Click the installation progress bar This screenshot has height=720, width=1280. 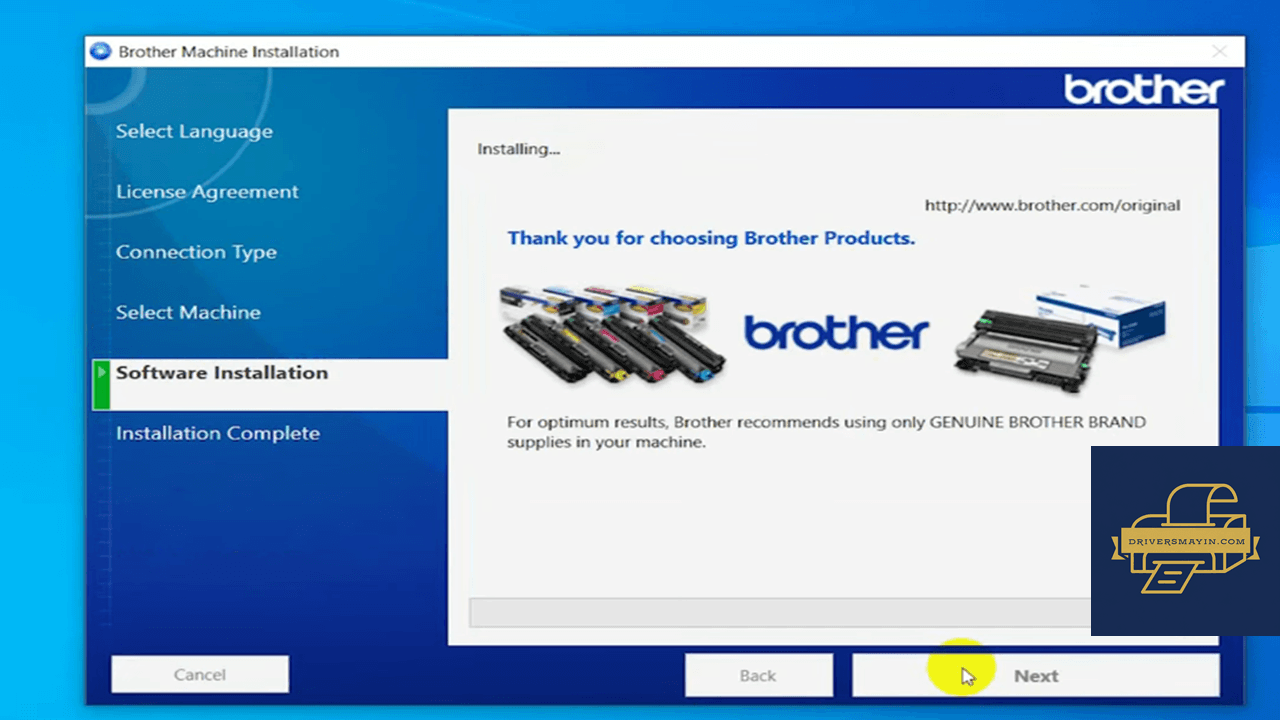point(781,612)
